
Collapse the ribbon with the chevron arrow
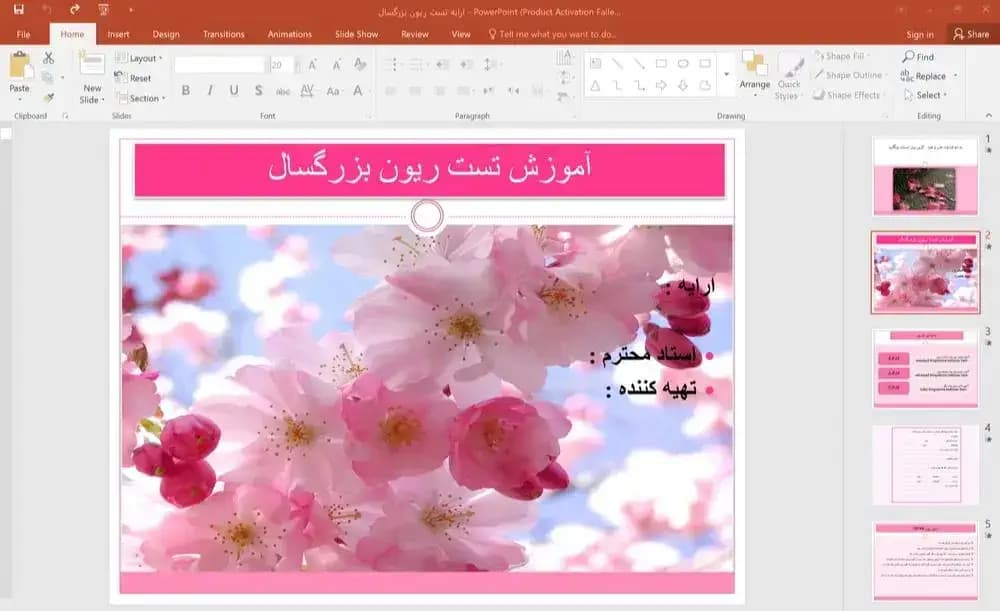[989, 115]
